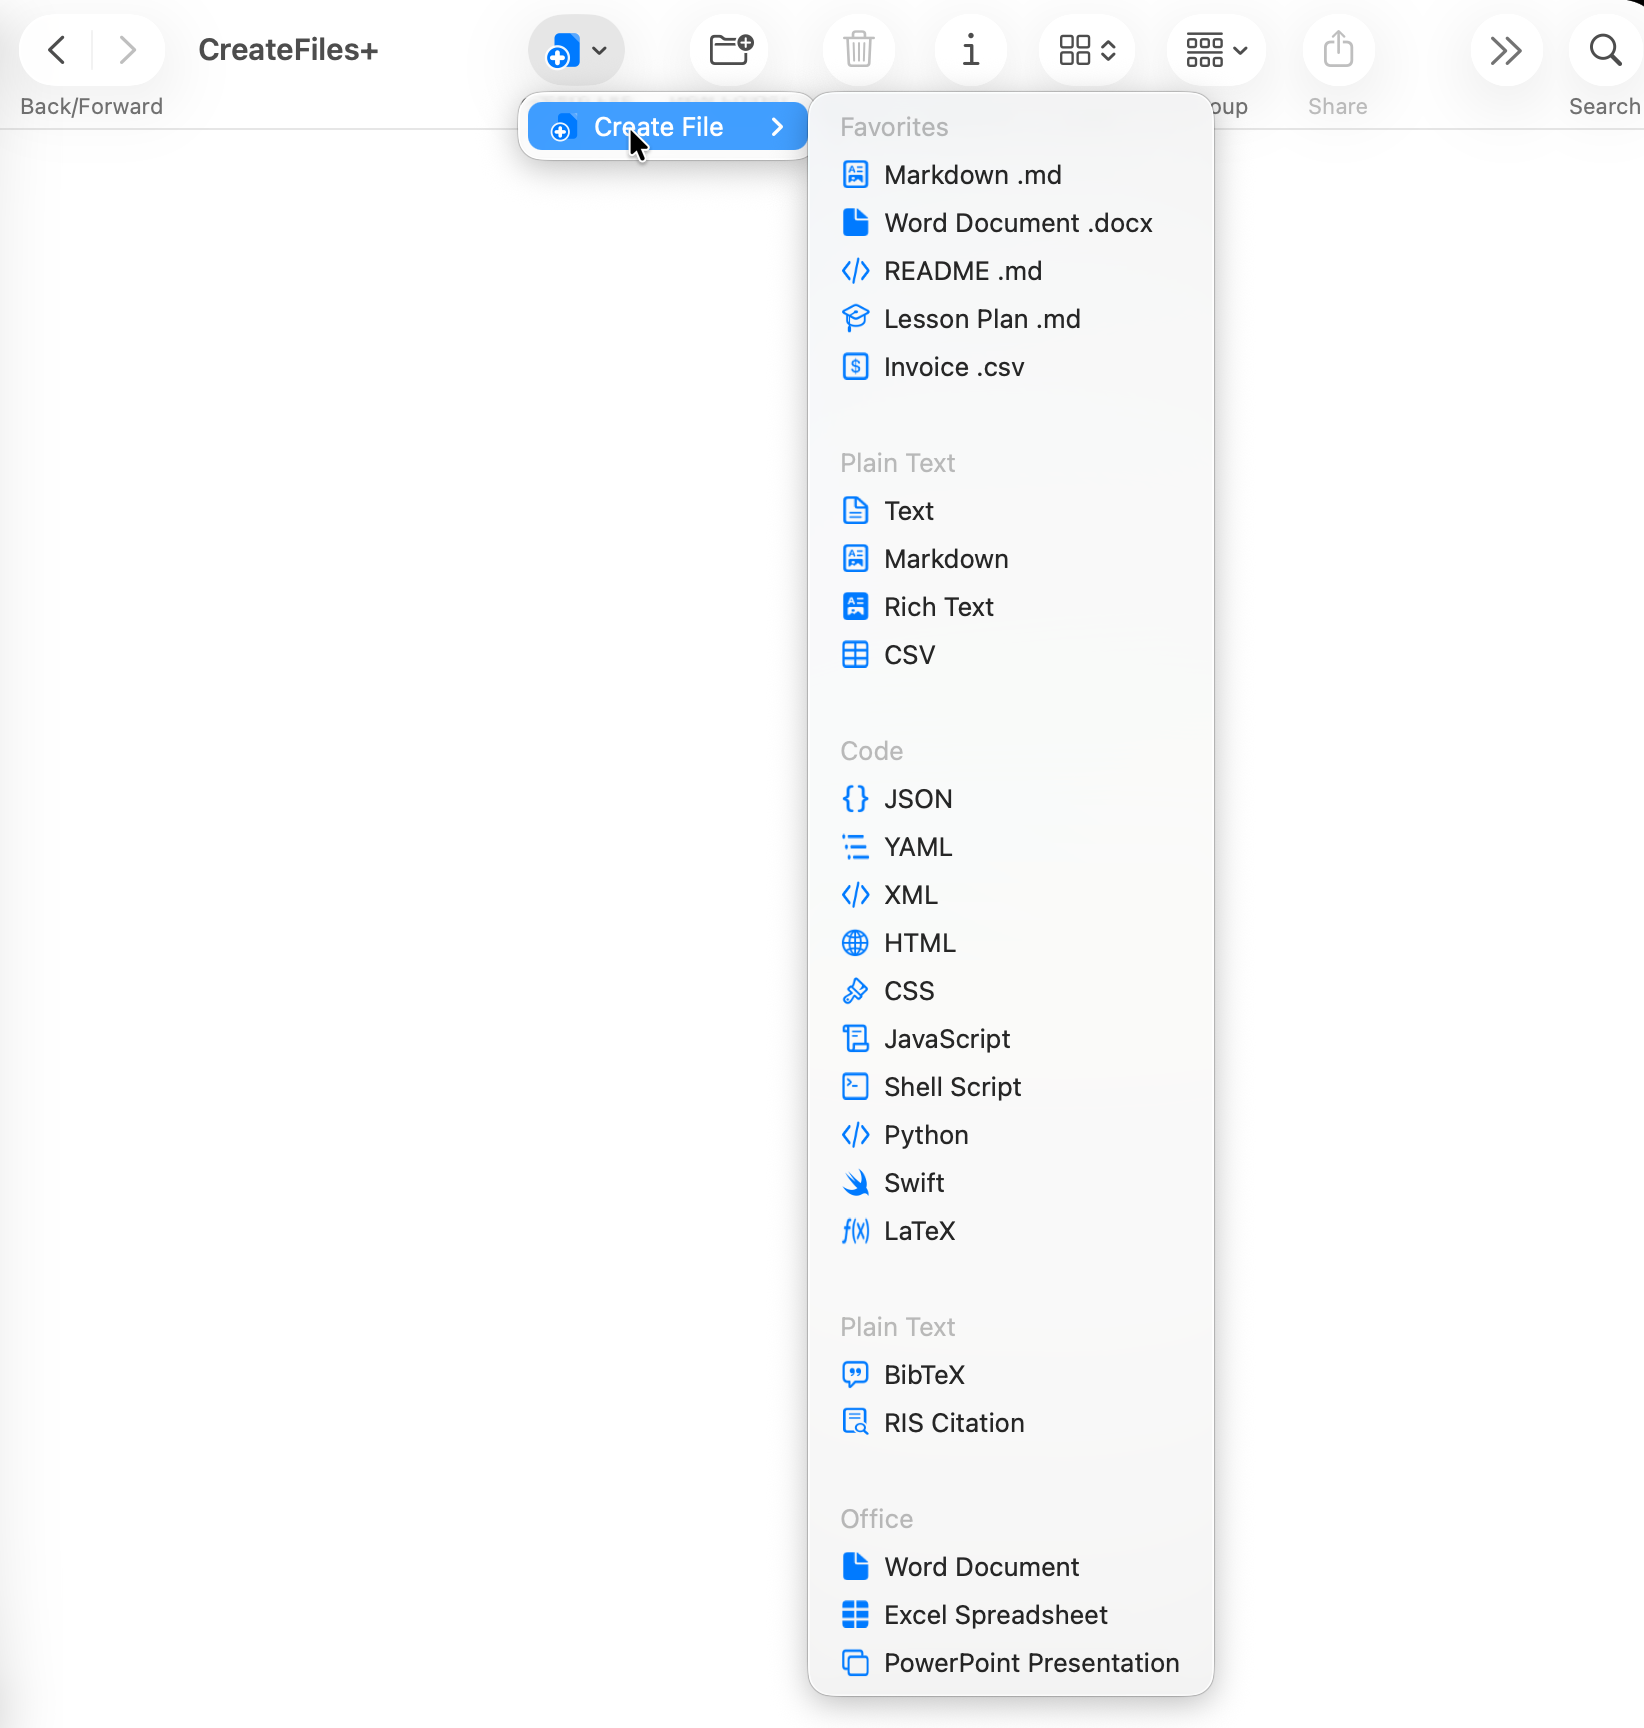Screen dimensions: 1644x1728
Task: Select 'BibTeX' entry
Action: (x=1011, y=1375)
